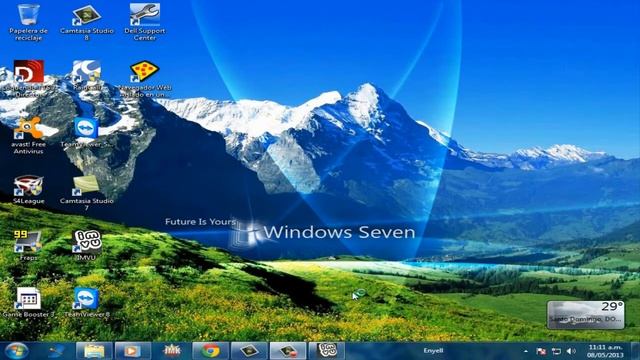Select the S4League desktop shortcut
The image size is (640, 360).
click(x=28, y=189)
